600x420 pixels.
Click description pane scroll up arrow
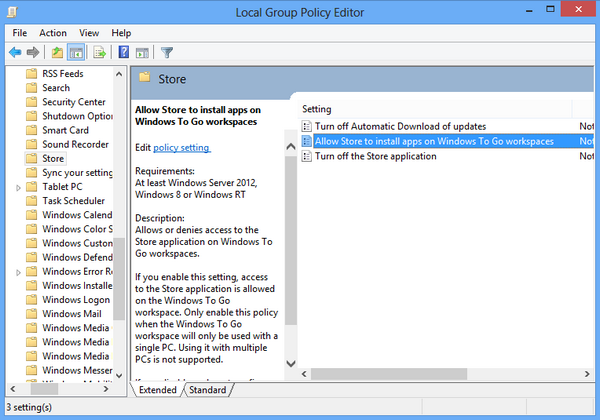click(291, 147)
